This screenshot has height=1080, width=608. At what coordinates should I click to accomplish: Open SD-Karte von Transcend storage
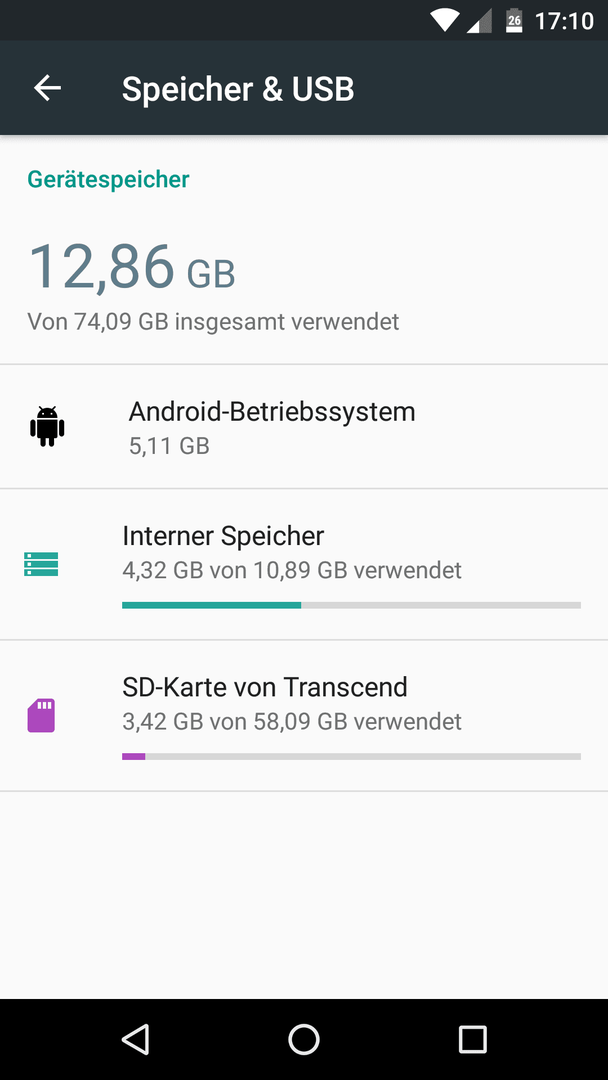tap(304, 716)
